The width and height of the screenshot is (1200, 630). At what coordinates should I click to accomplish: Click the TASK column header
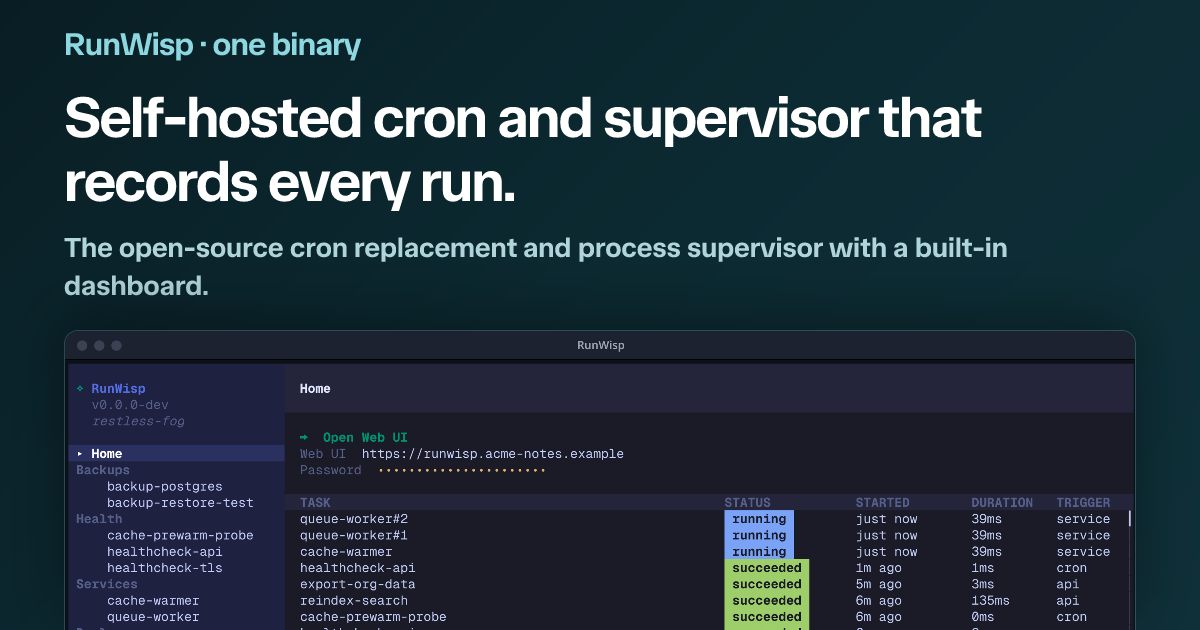click(x=315, y=503)
